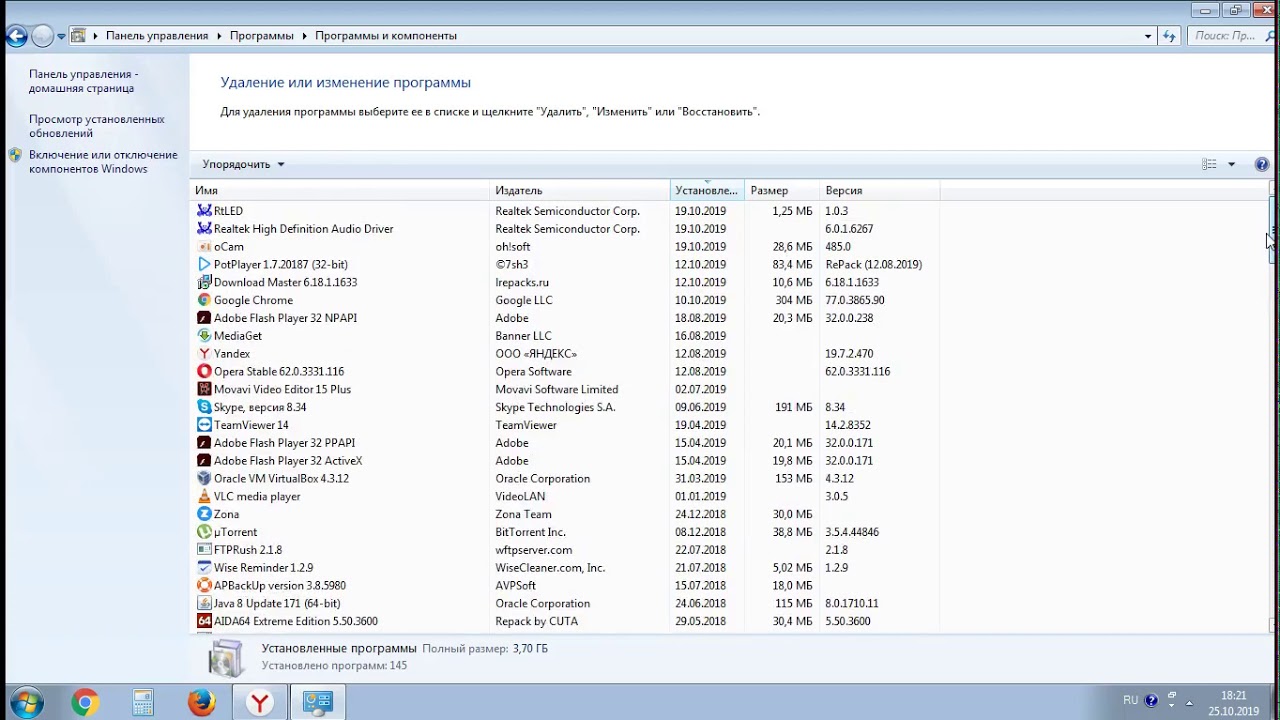Click the vertical scrollbar thumb

[1272, 231]
